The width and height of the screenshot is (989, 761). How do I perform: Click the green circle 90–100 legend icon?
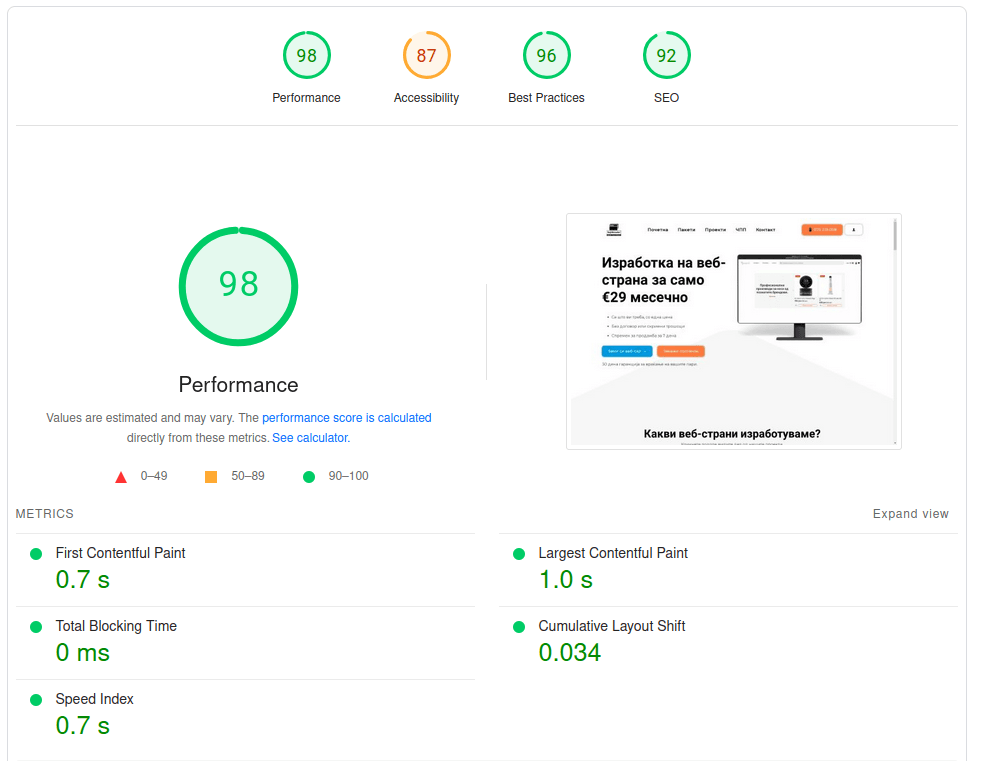click(309, 477)
